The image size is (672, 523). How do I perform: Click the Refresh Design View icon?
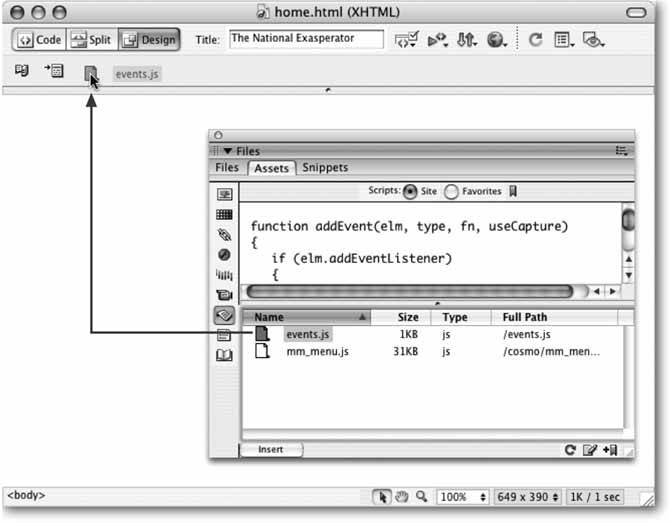[535, 40]
